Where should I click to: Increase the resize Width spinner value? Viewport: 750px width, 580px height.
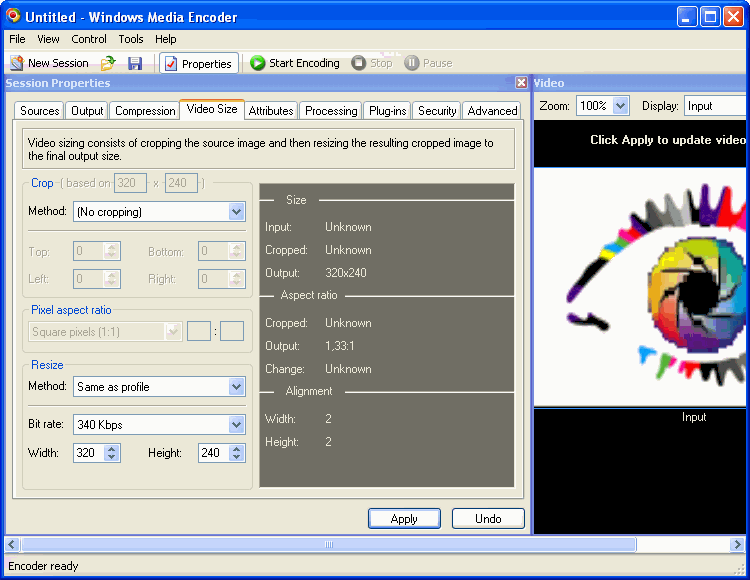tap(112, 448)
